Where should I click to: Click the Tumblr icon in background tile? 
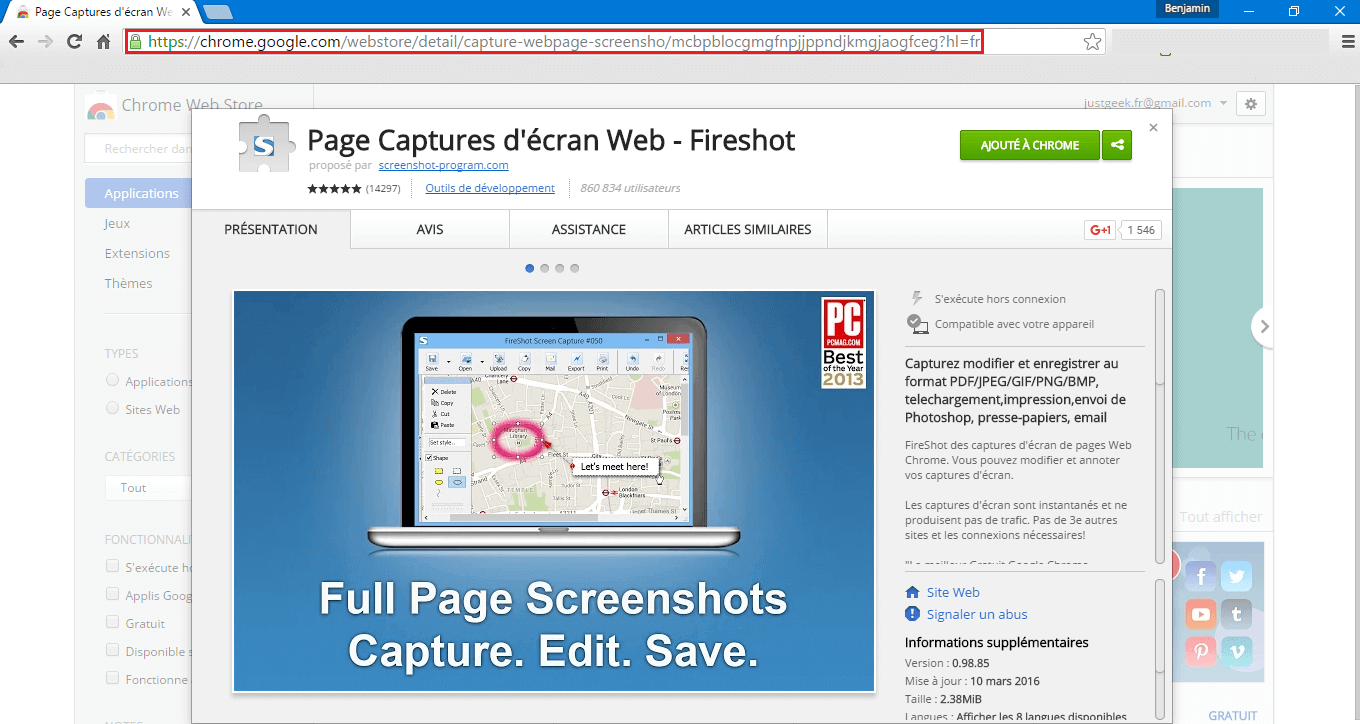click(1238, 614)
